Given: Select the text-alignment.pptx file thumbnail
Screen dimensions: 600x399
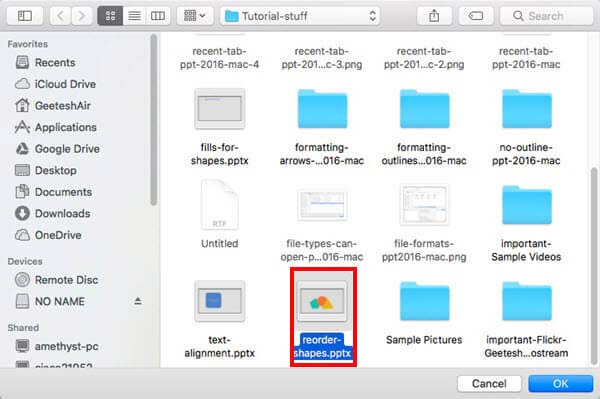Looking at the screenshot, I should 220,301.
